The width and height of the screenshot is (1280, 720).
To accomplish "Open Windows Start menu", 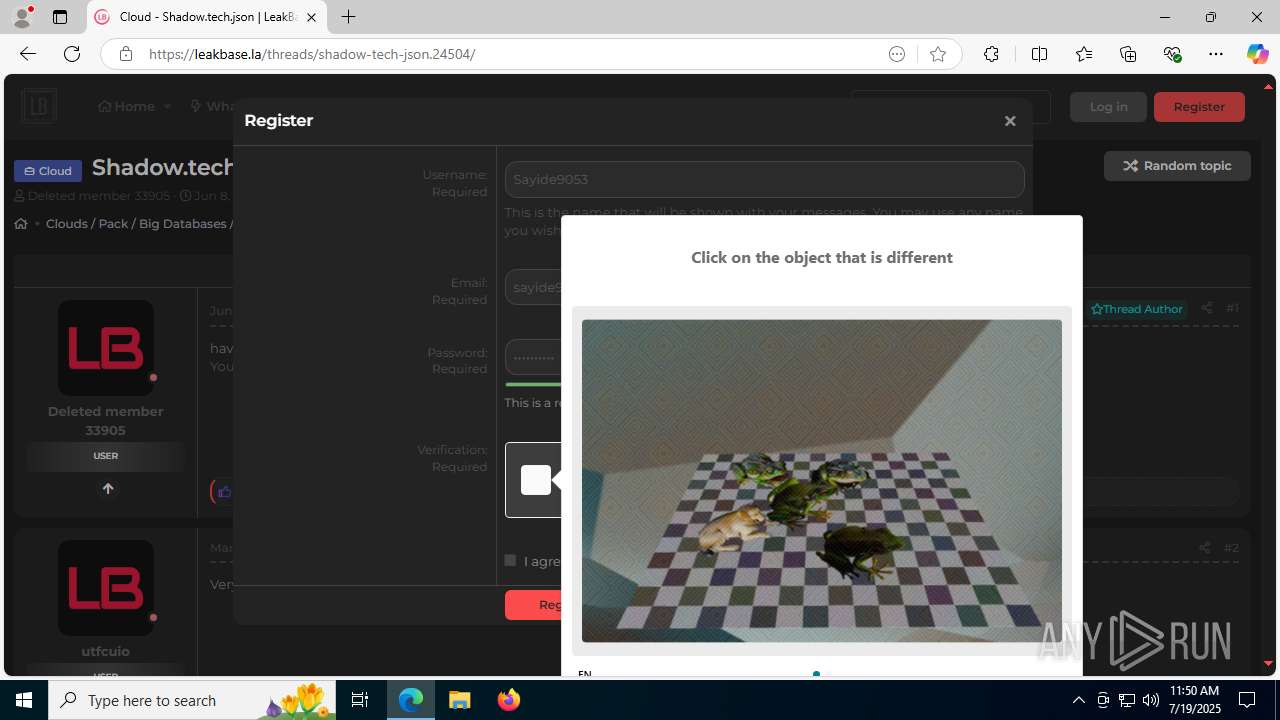I will point(24,700).
